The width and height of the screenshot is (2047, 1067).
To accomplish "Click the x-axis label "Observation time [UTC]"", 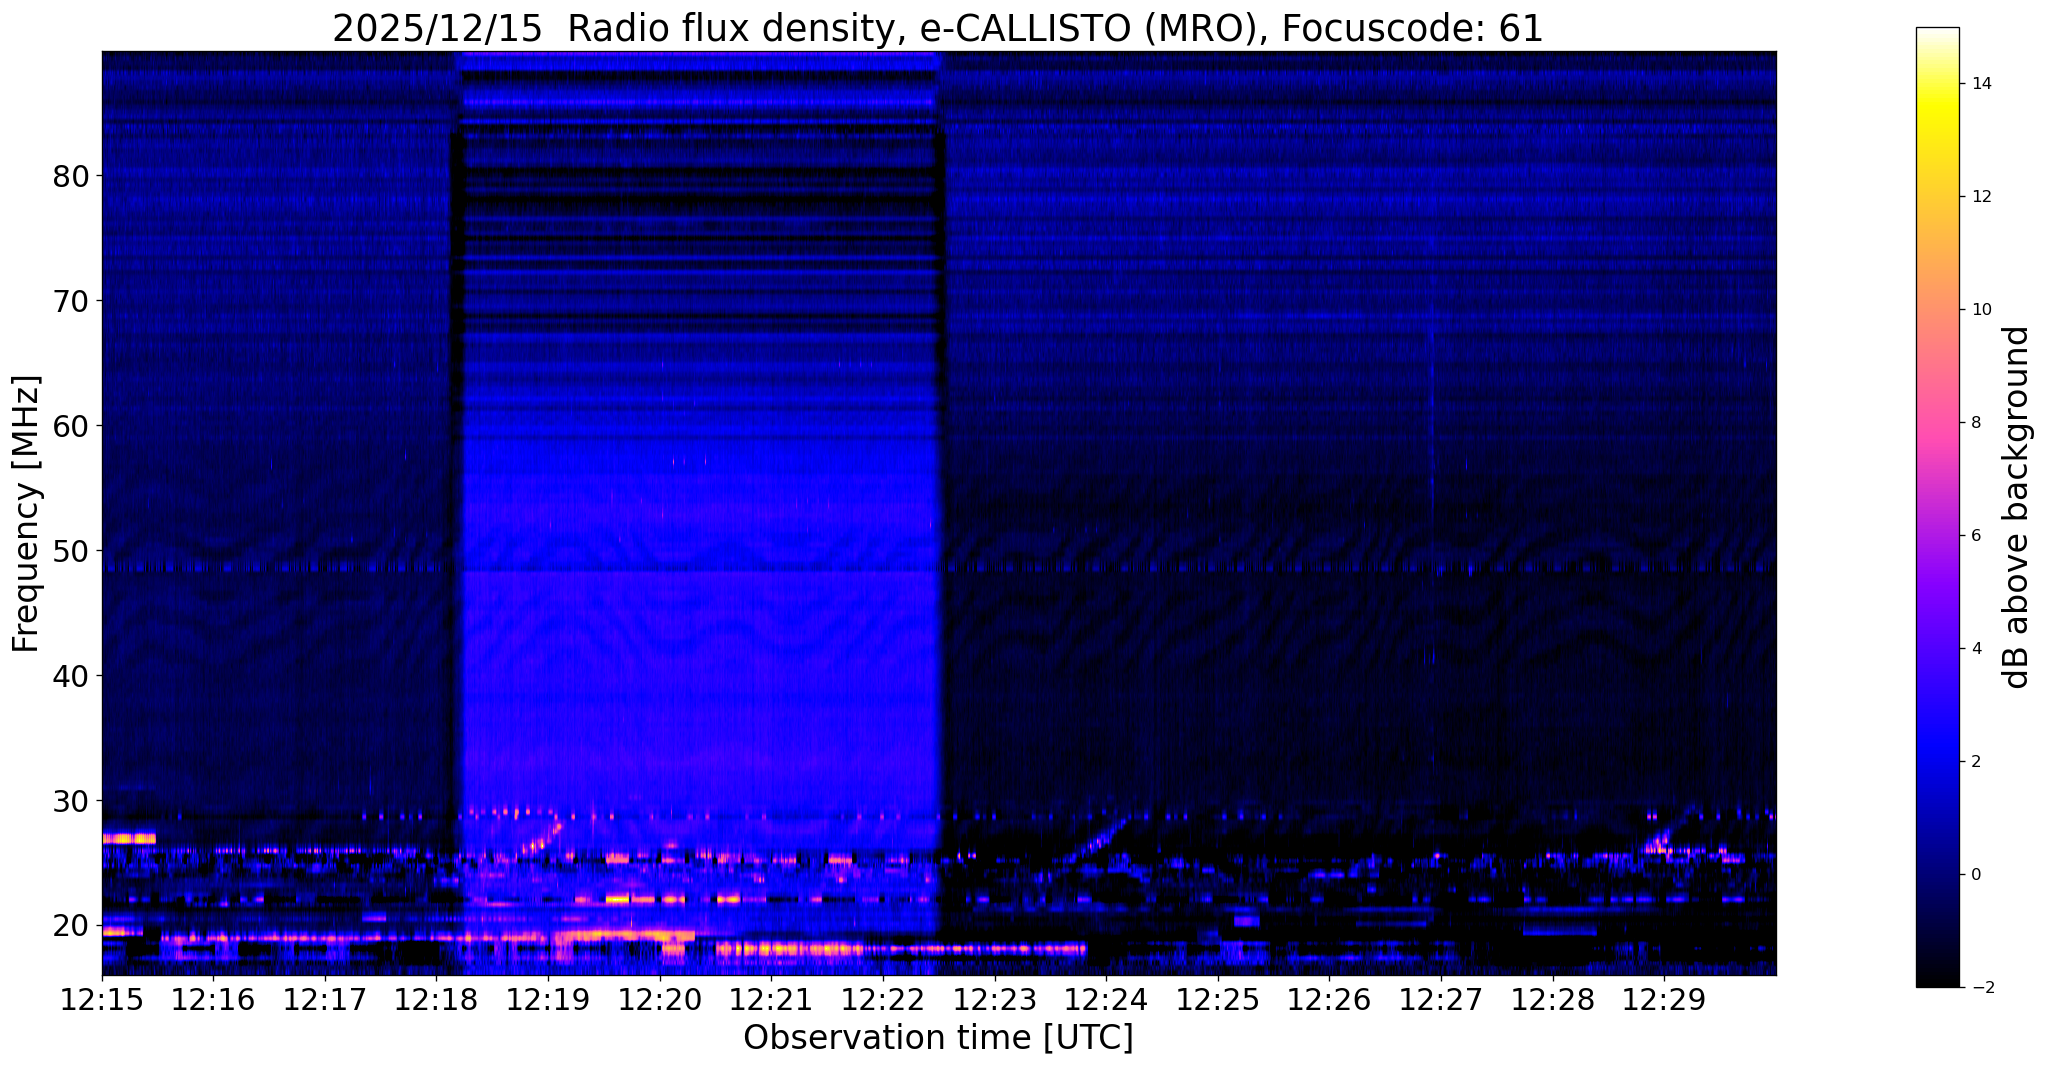I will point(938,1038).
